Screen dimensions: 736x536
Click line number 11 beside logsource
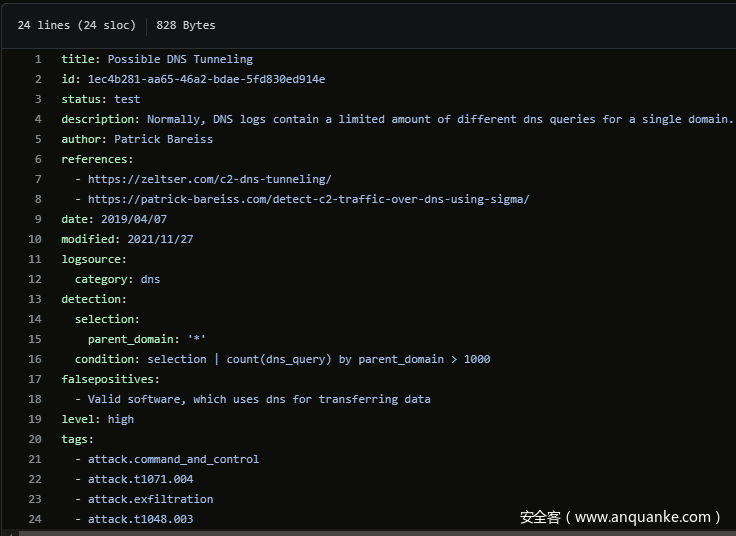35,259
